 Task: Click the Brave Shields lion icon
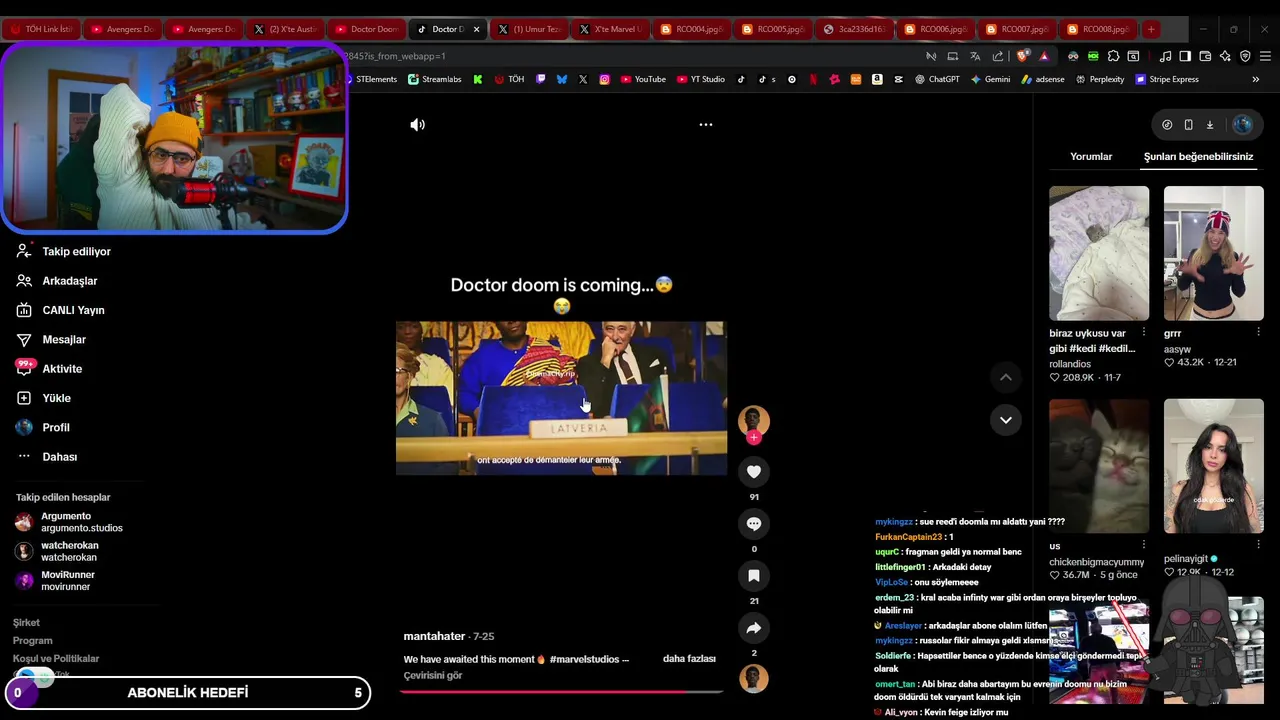tap(1022, 56)
